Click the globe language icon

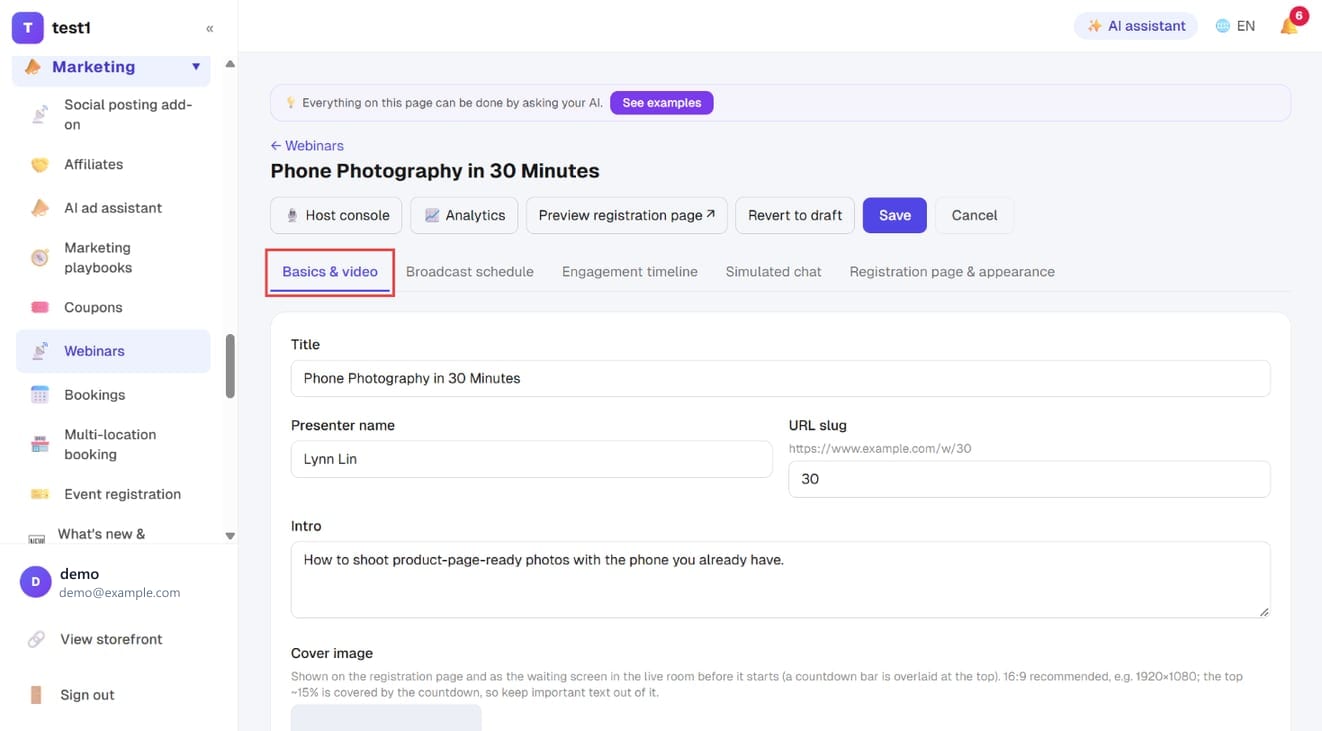1222,26
